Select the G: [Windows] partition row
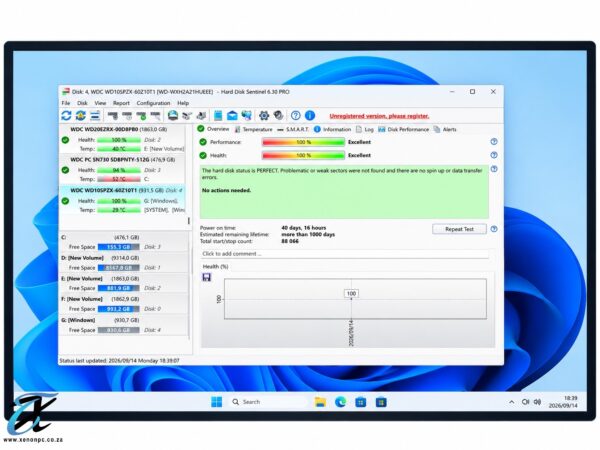Viewport: 600px width, 450px height. click(x=124, y=325)
